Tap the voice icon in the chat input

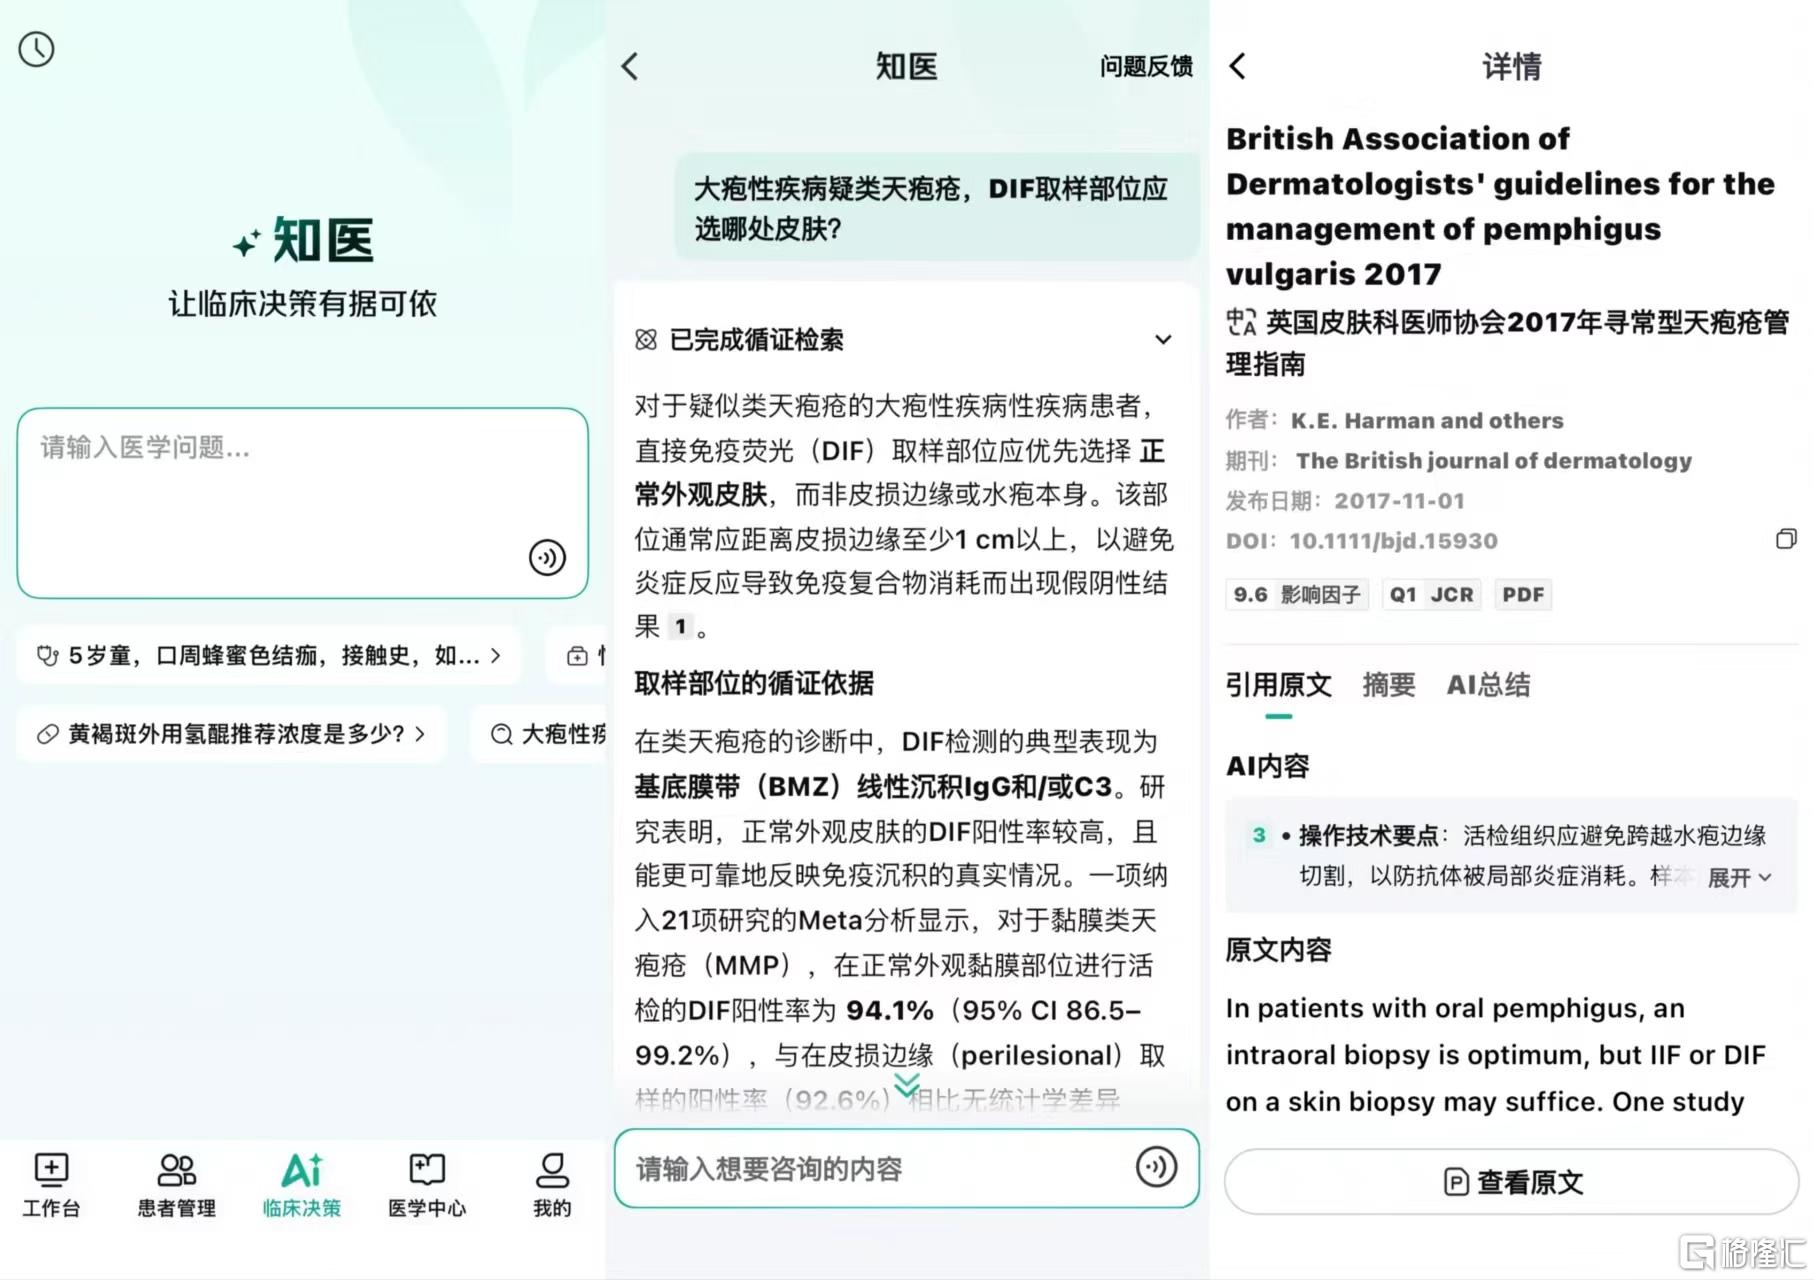[x=1156, y=1167]
